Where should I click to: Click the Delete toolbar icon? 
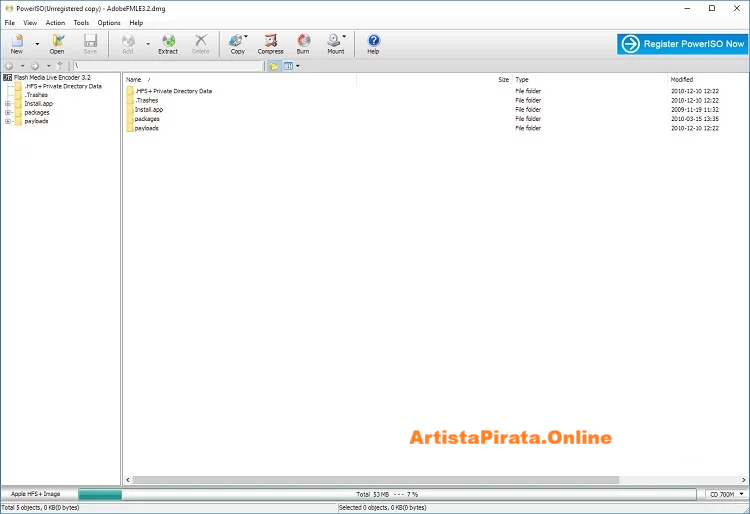[201, 44]
